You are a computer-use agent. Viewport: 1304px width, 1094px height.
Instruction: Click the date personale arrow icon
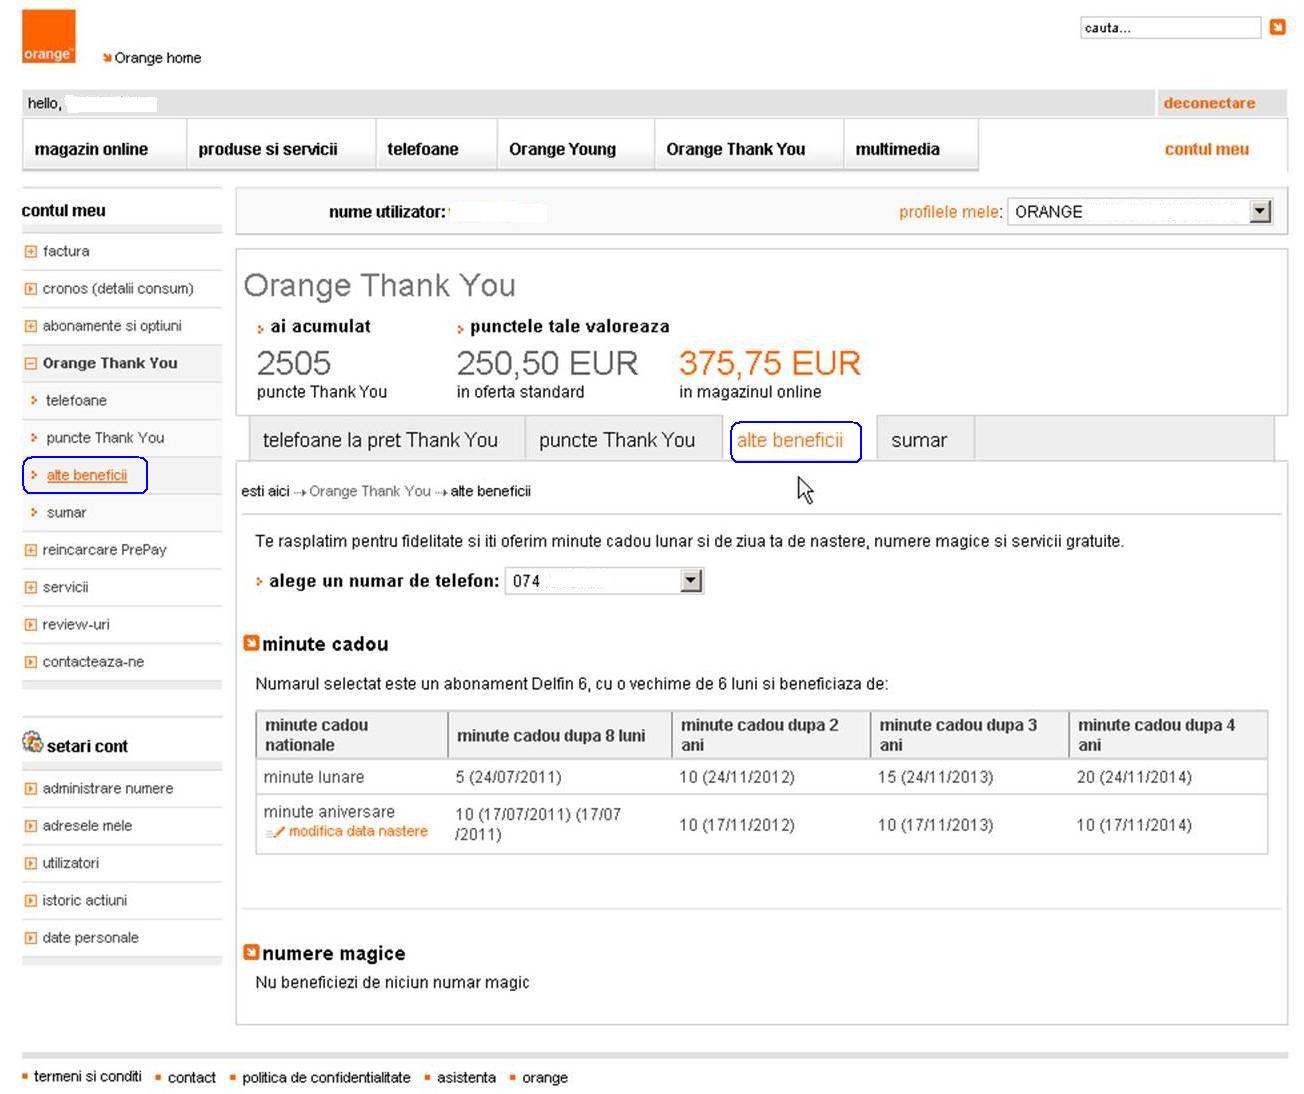30,938
